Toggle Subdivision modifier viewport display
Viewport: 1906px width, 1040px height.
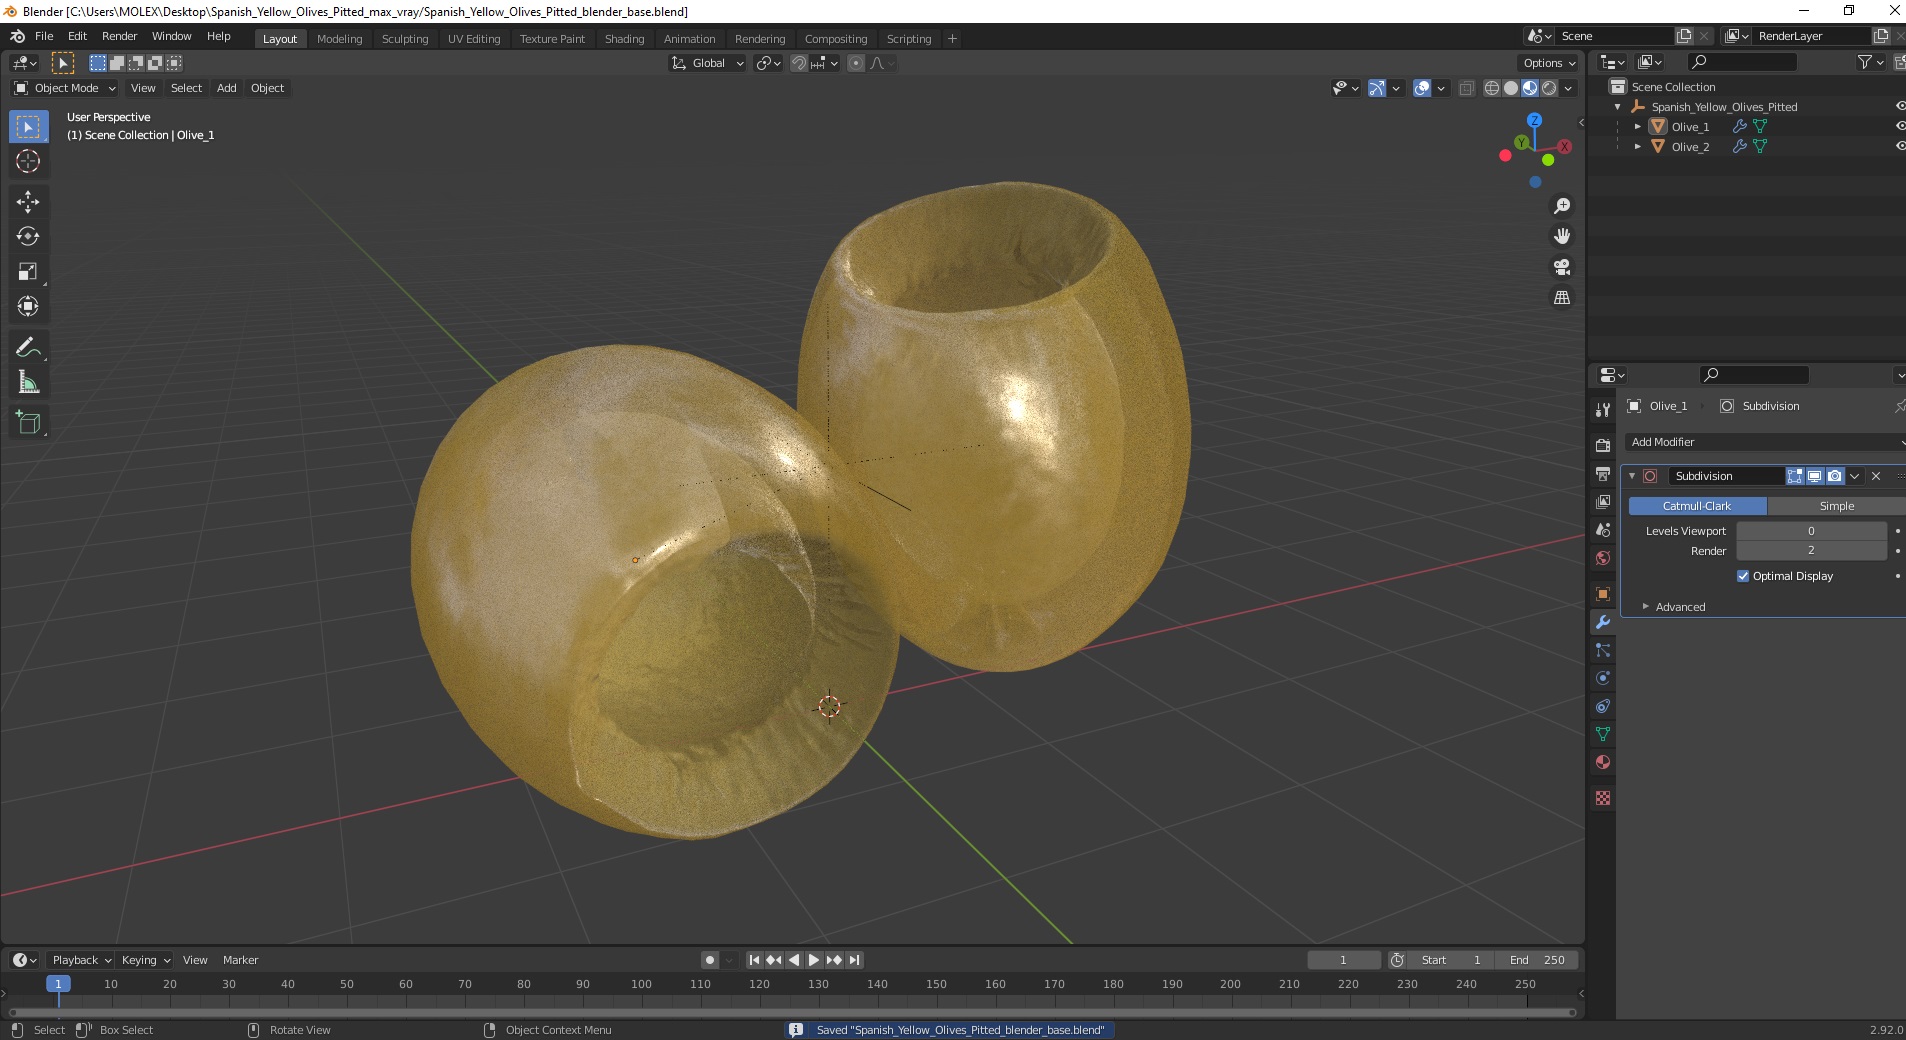1815,476
